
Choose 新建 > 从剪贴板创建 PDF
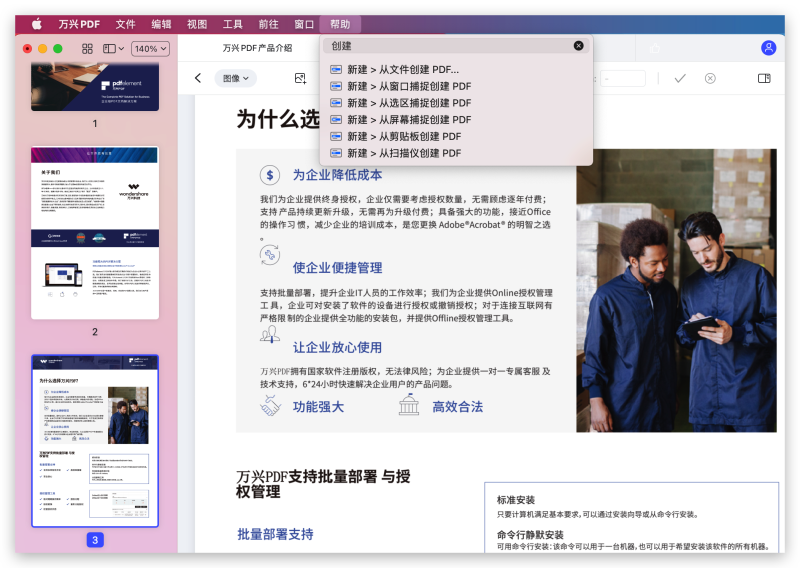(x=404, y=137)
